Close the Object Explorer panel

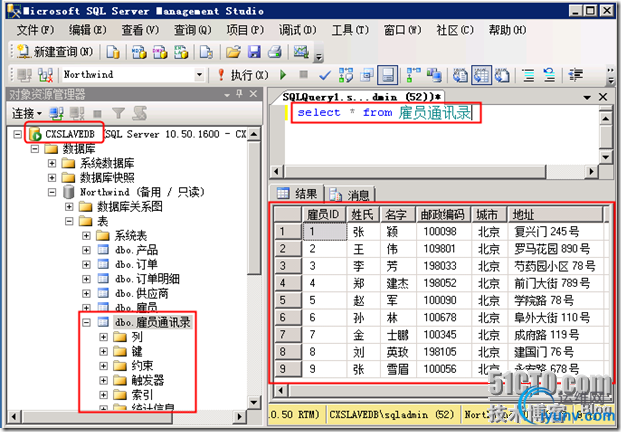(x=253, y=94)
